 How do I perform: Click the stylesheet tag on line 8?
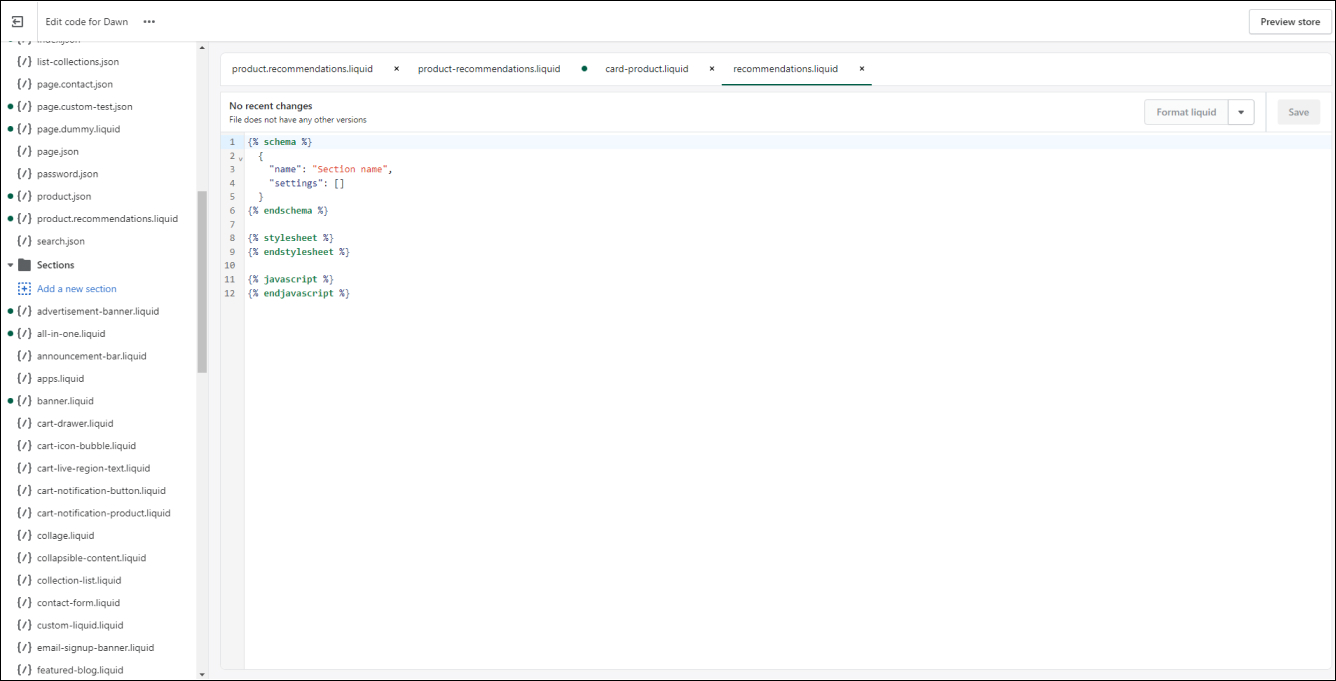pos(291,238)
